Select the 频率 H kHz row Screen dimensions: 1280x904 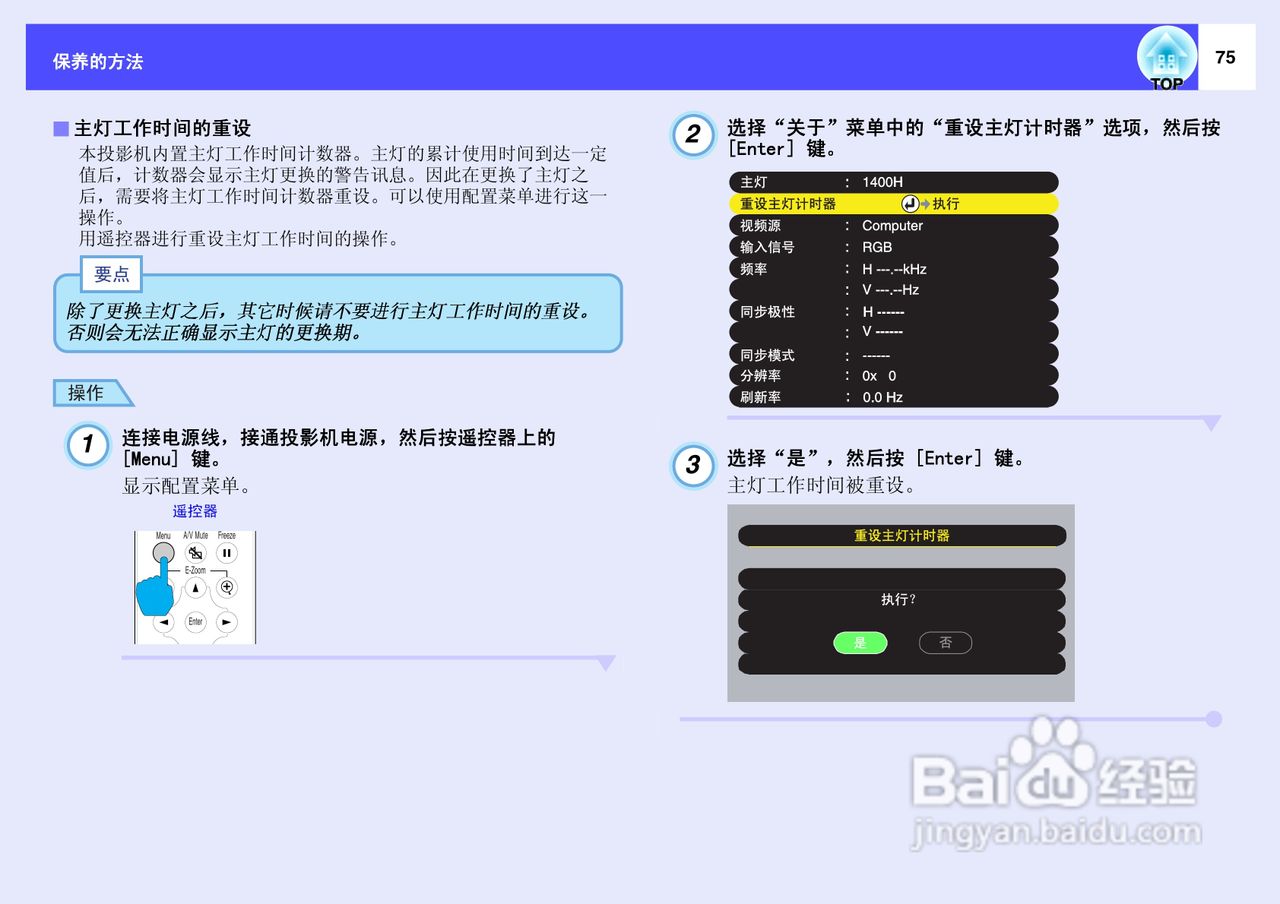(x=893, y=269)
